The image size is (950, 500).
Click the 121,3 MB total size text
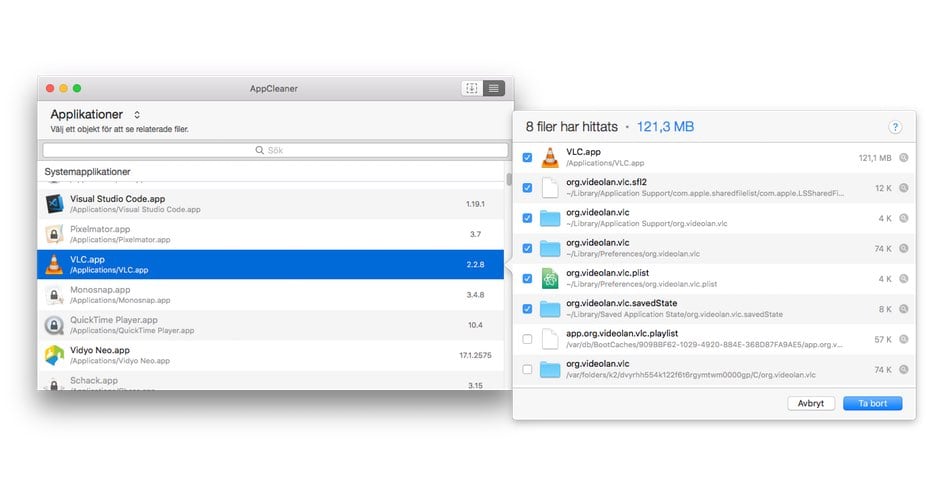pyautogui.click(x=665, y=127)
